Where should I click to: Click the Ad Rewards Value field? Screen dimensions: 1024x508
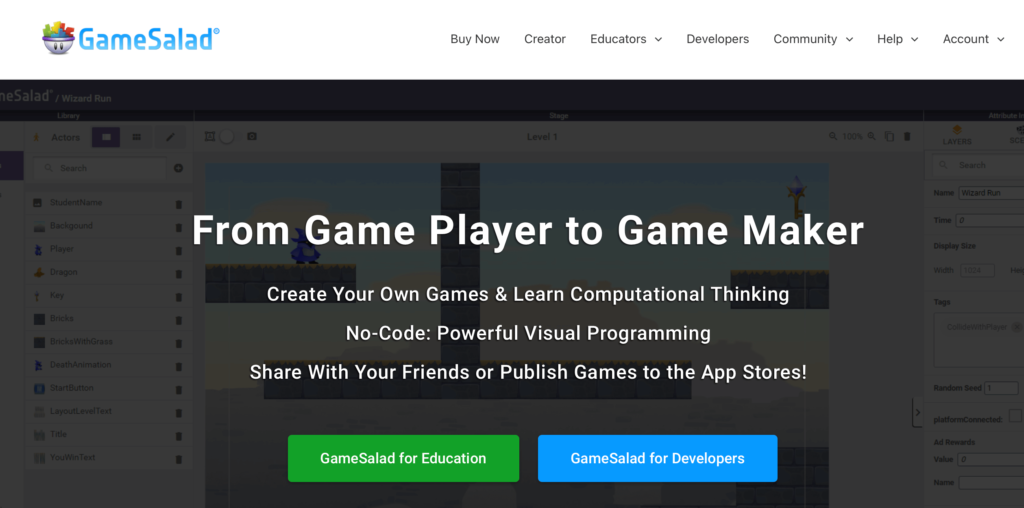991,460
